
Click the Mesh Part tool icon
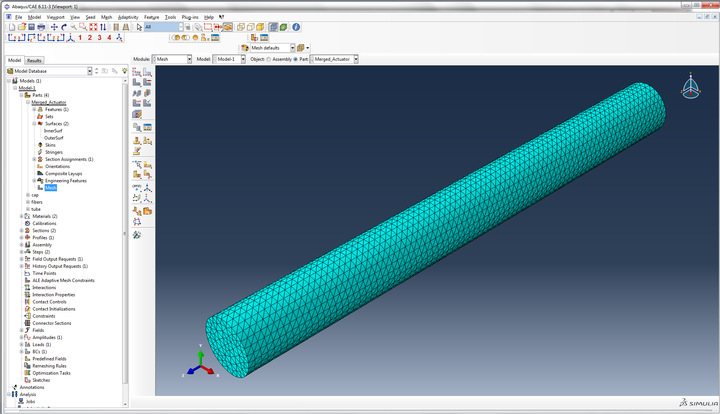point(136,82)
